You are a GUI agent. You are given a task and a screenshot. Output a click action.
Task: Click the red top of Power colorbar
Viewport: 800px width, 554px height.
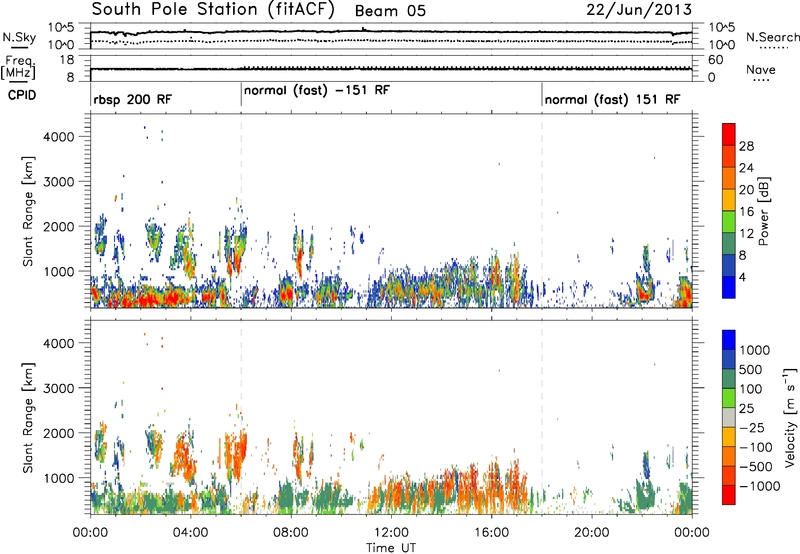(729, 134)
